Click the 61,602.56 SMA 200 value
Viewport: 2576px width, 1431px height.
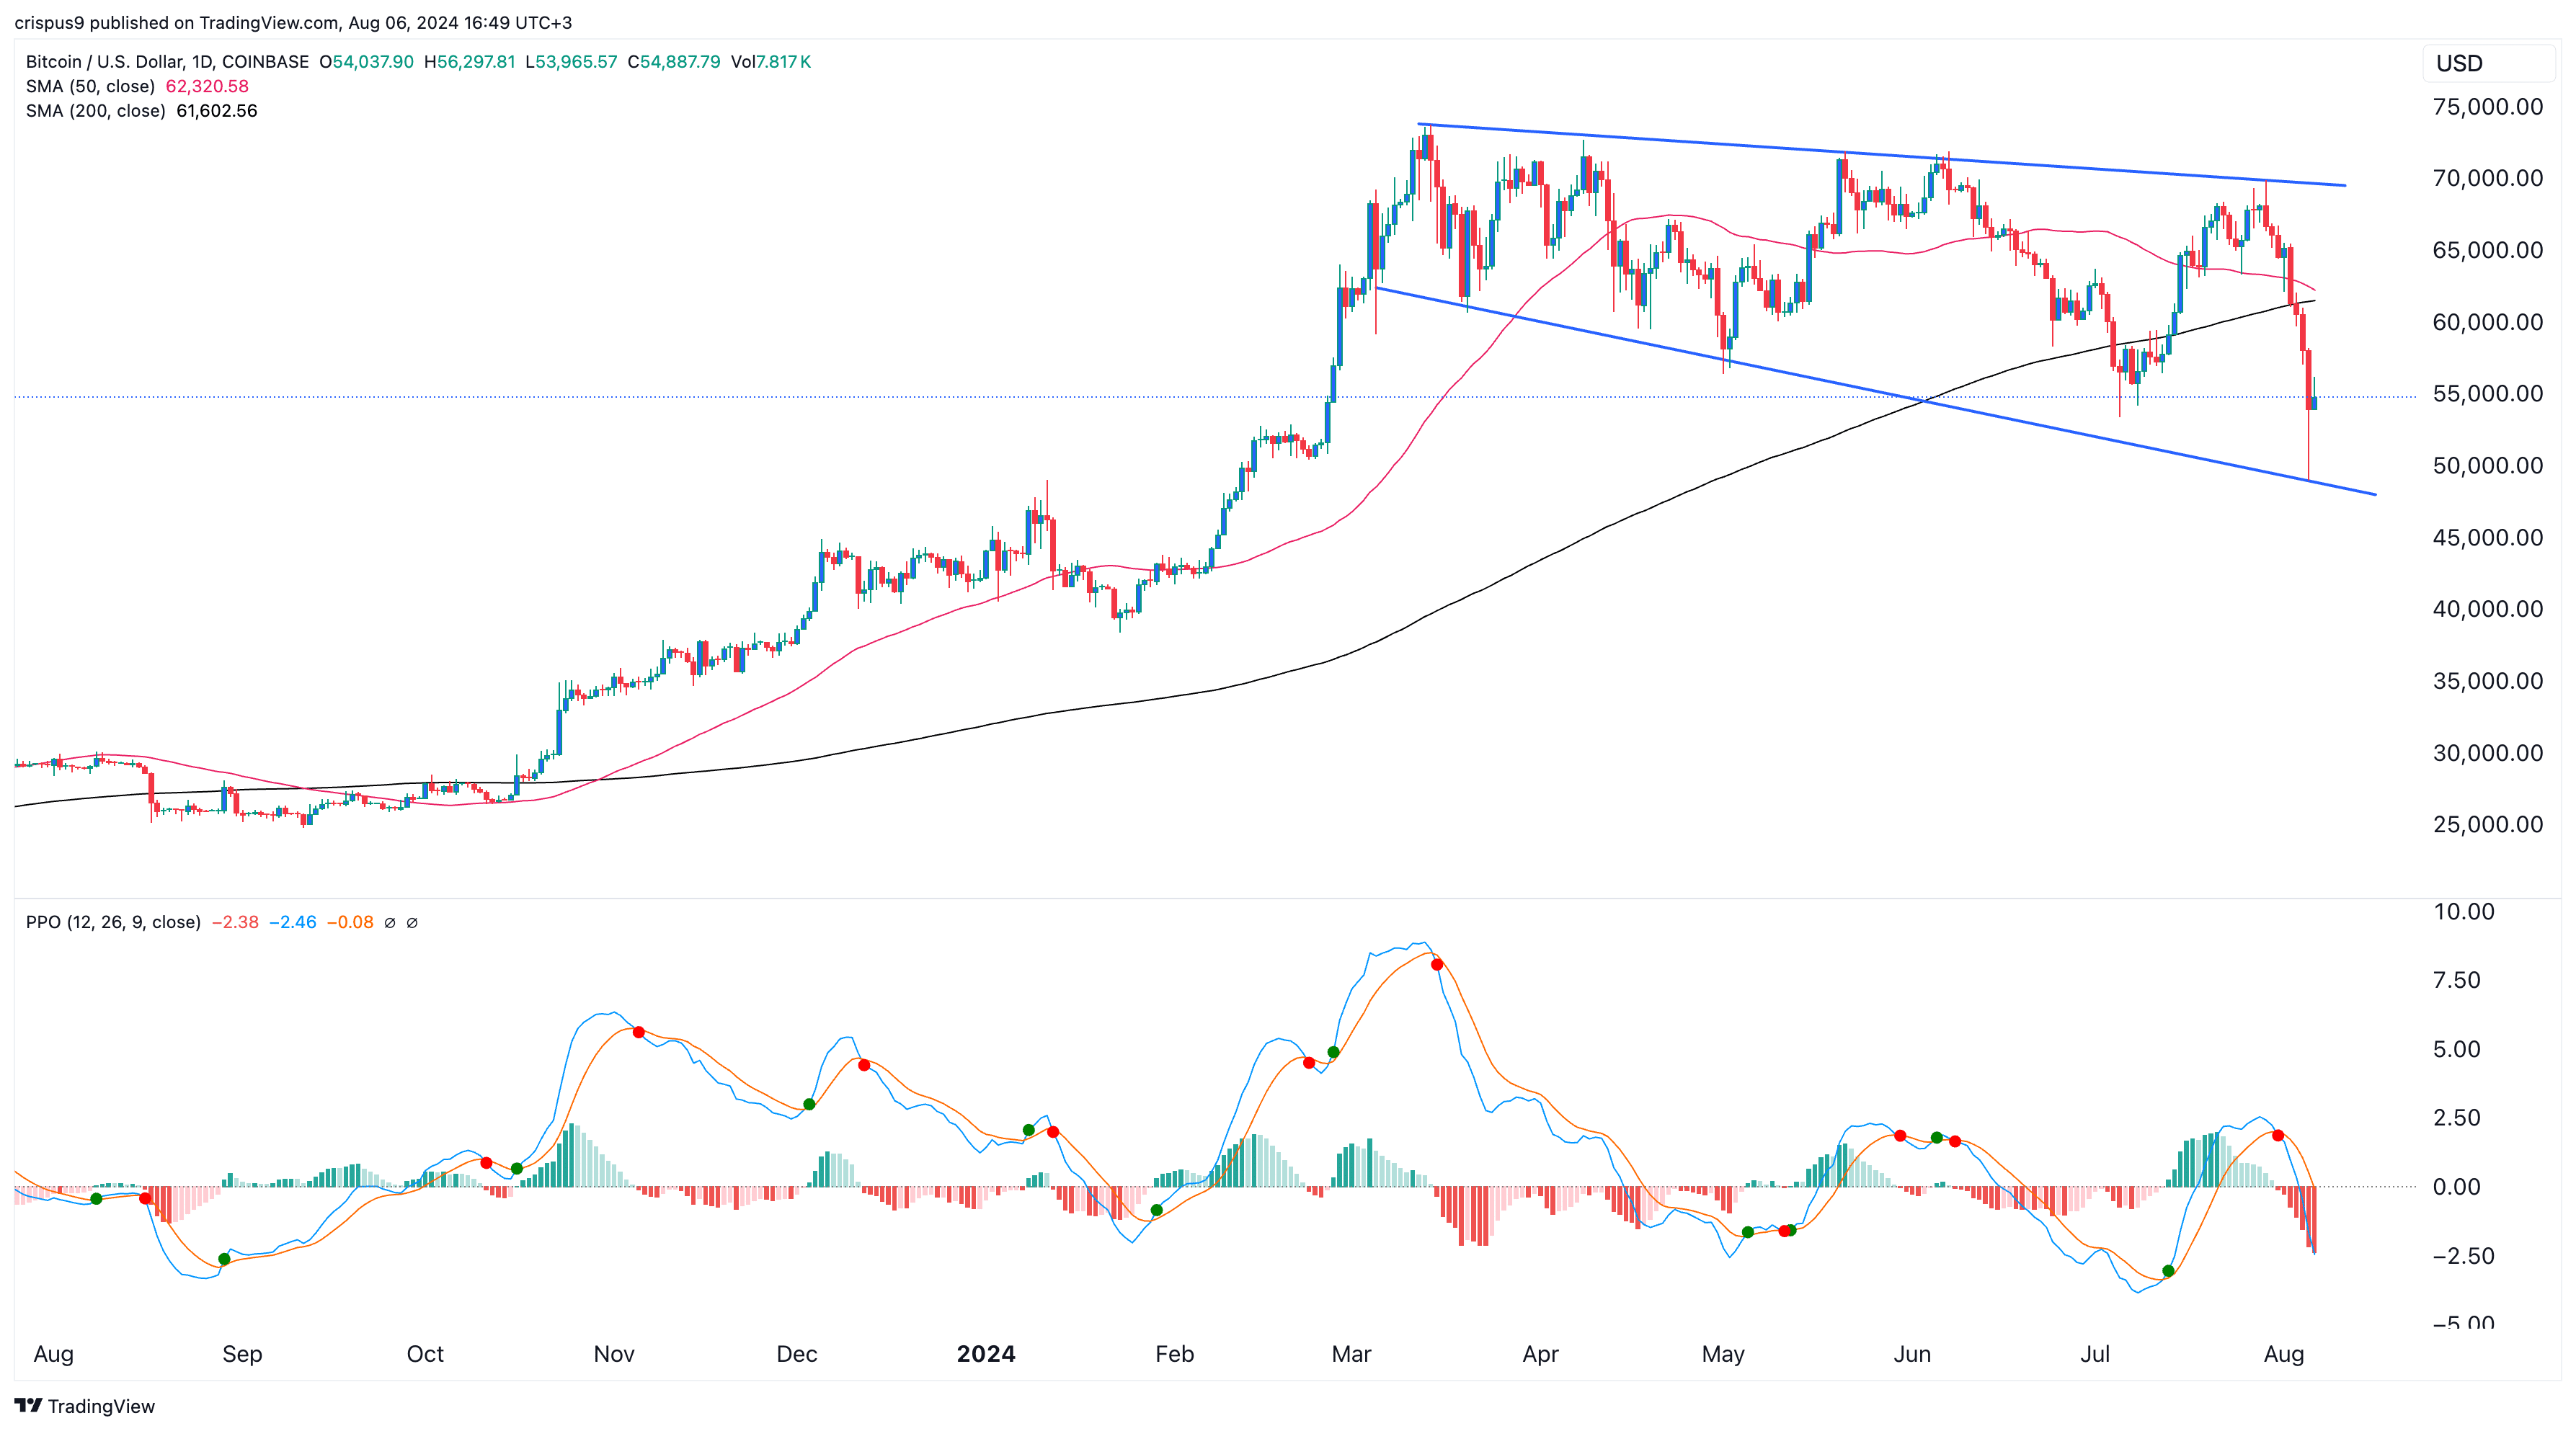click(217, 111)
